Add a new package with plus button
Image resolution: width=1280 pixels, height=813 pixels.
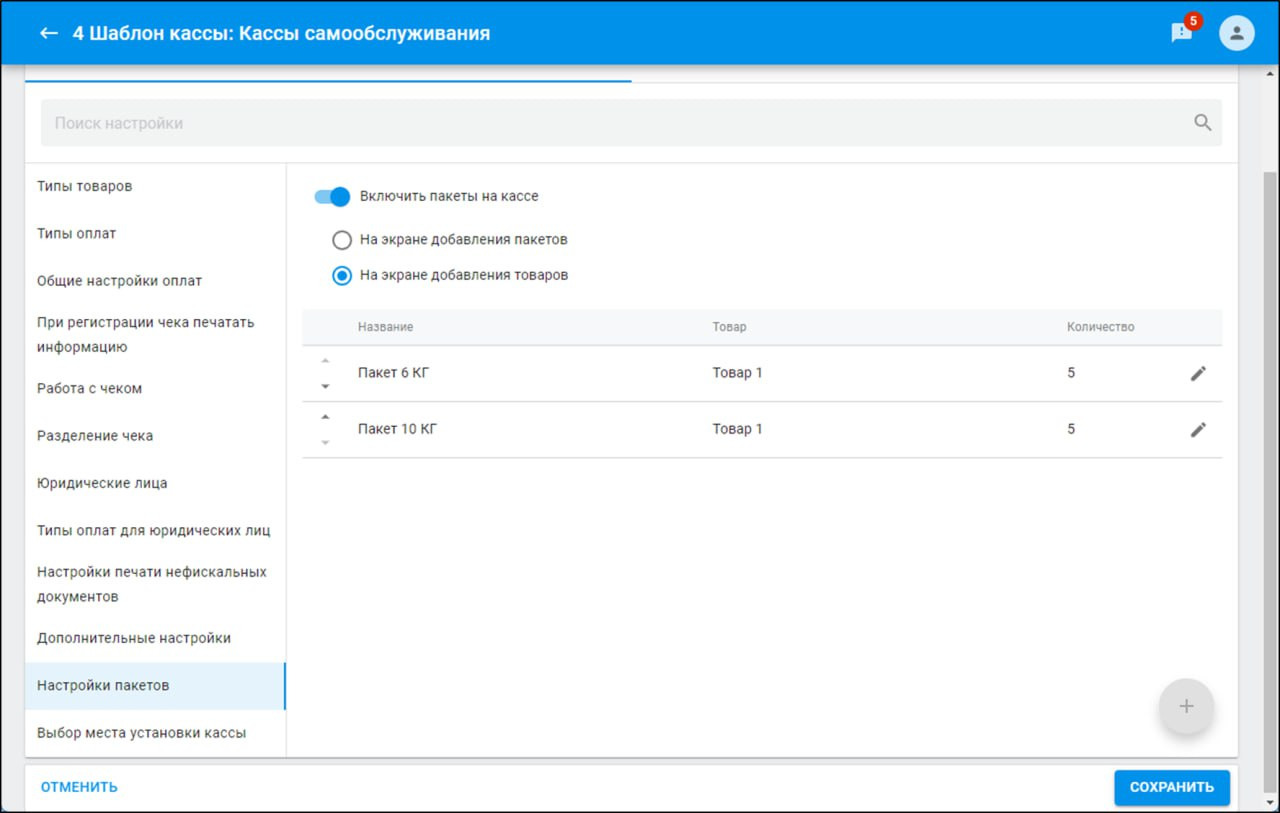pos(1186,706)
